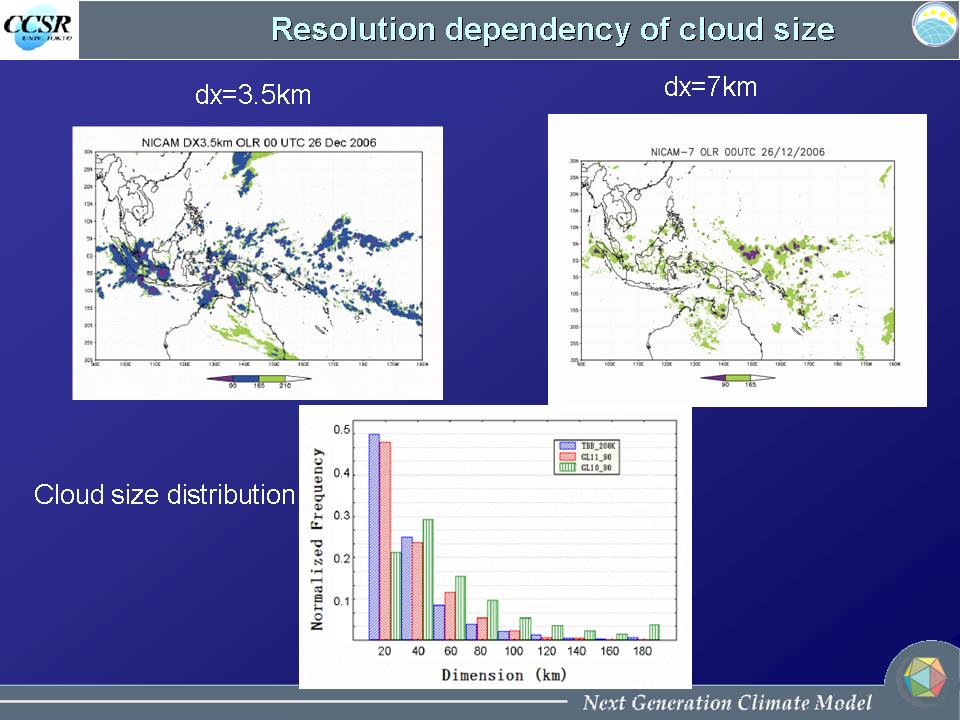The height and width of the screenshot is (720, 960).
Task: Click the round sun-and-globe logo at top right
Action: click(934, 25)
